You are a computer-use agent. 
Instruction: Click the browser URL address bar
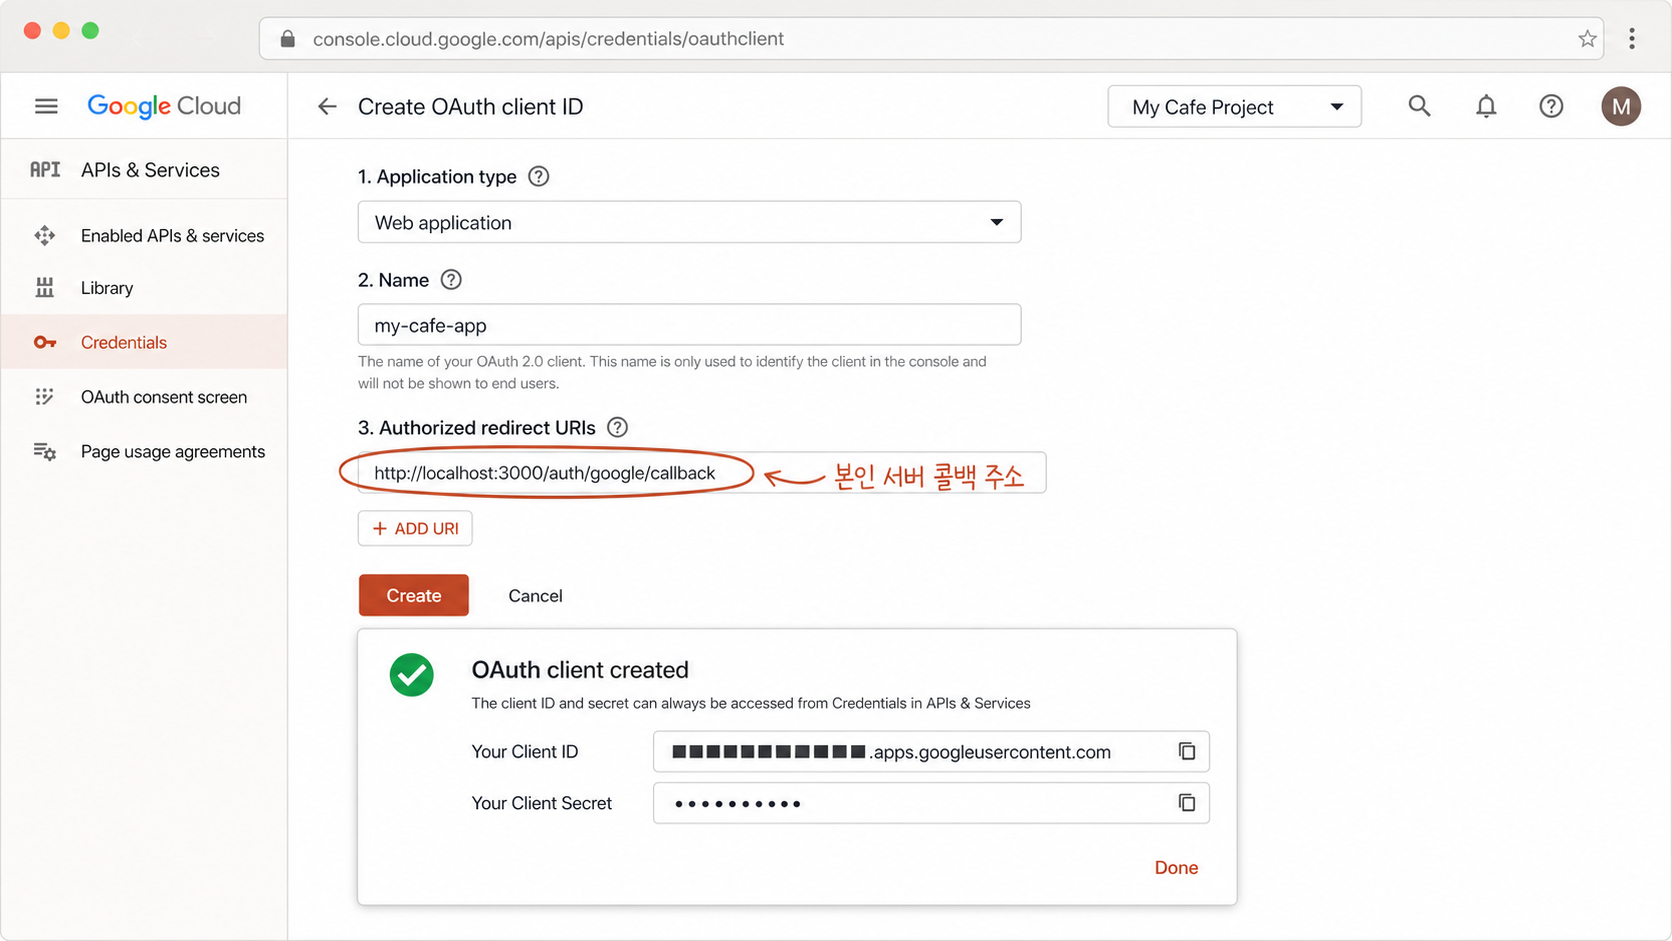click(931, 39)
